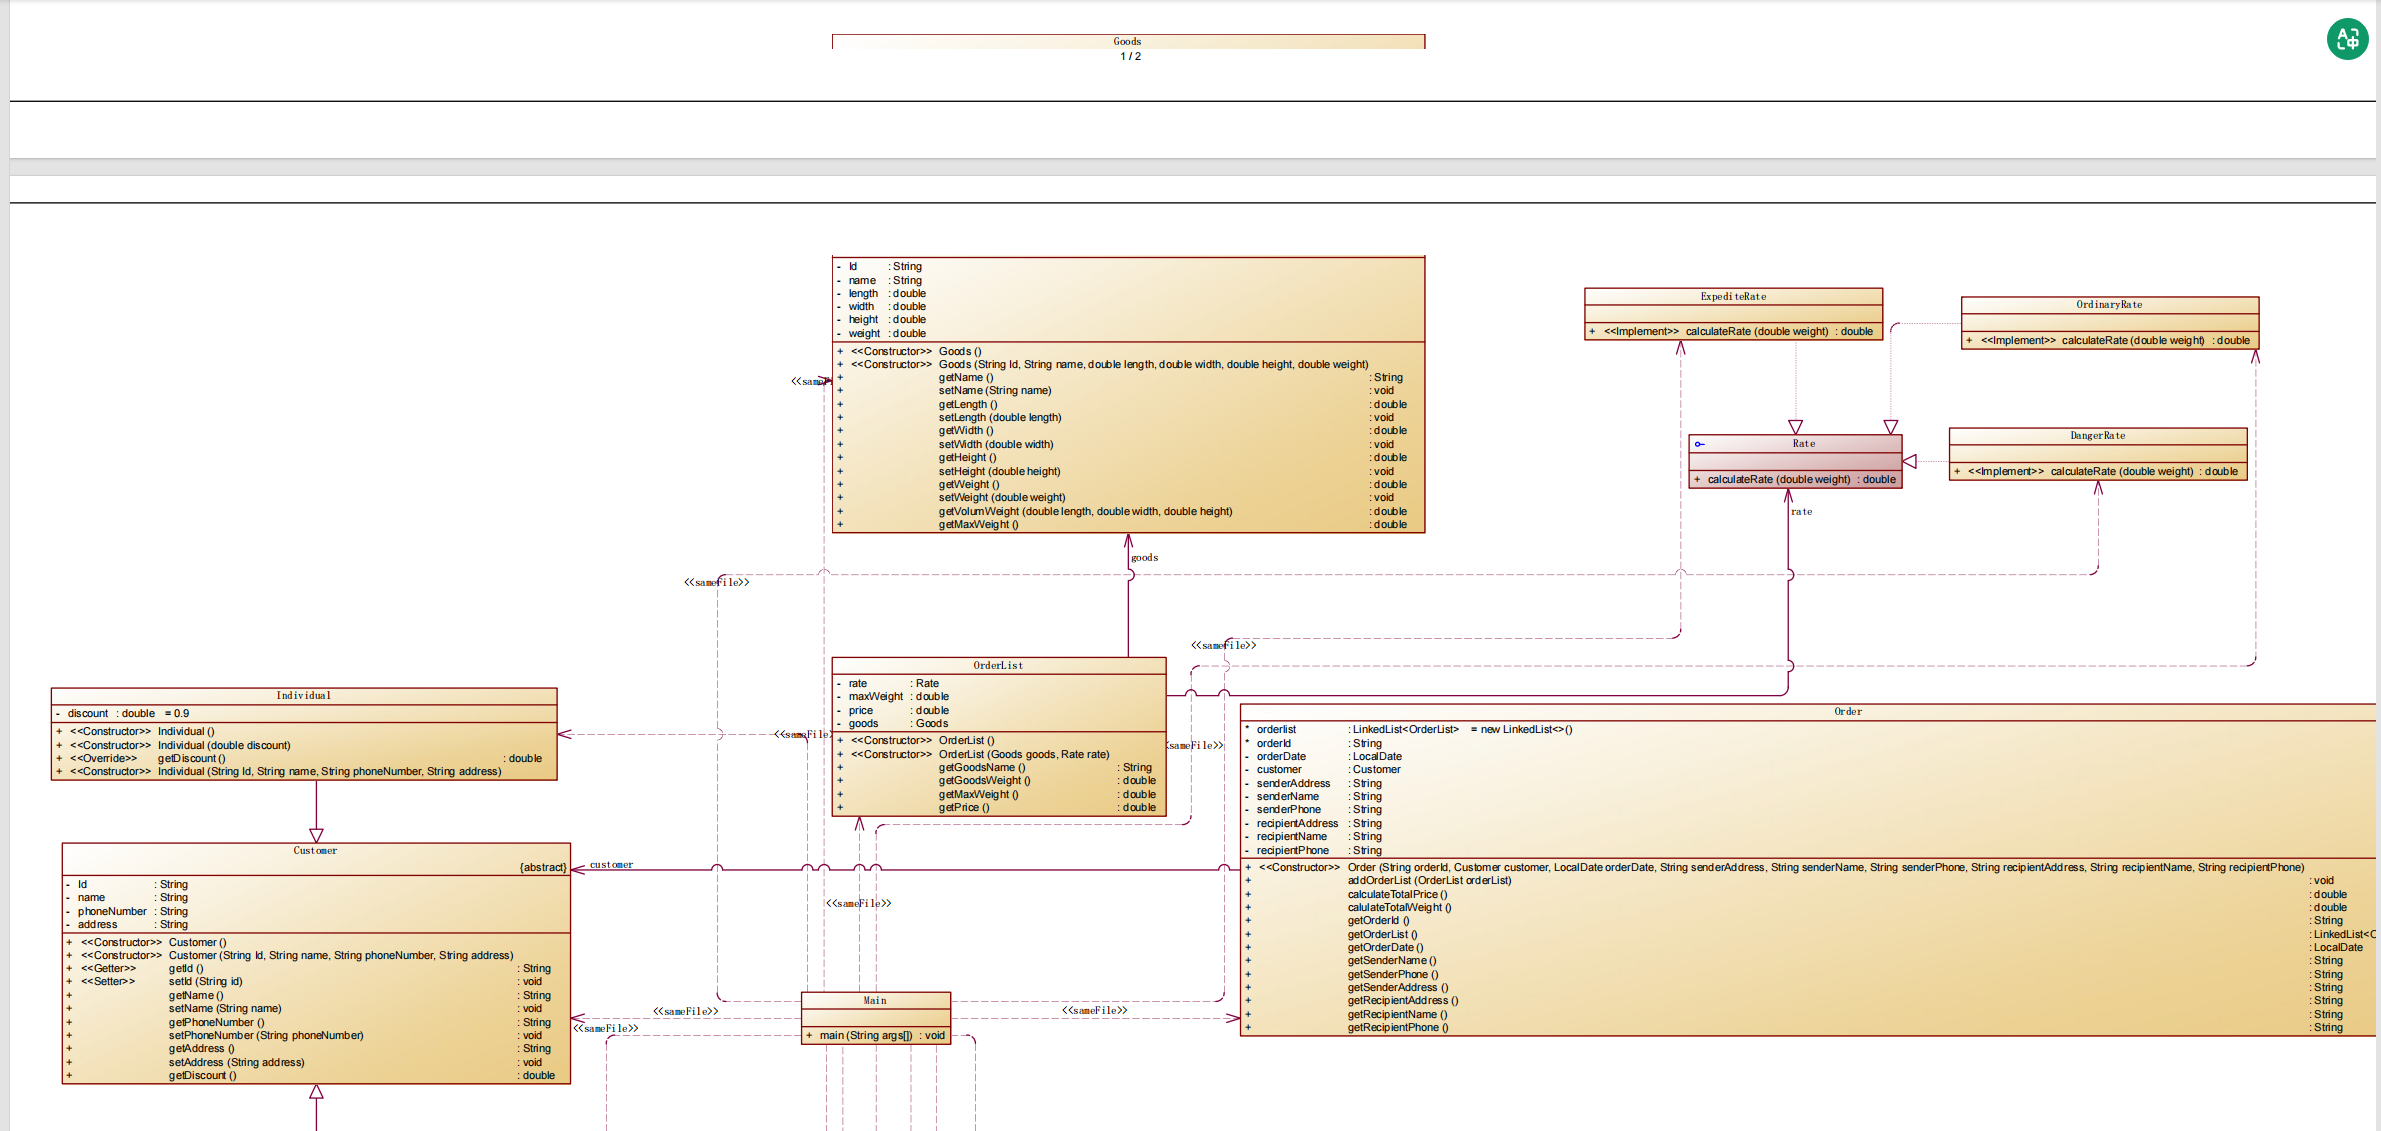The height and width of the screenshot is (1131, 2381).
Task: Click the arrowhead below the ExpediteRate class
Action: tap(1680, 348)
